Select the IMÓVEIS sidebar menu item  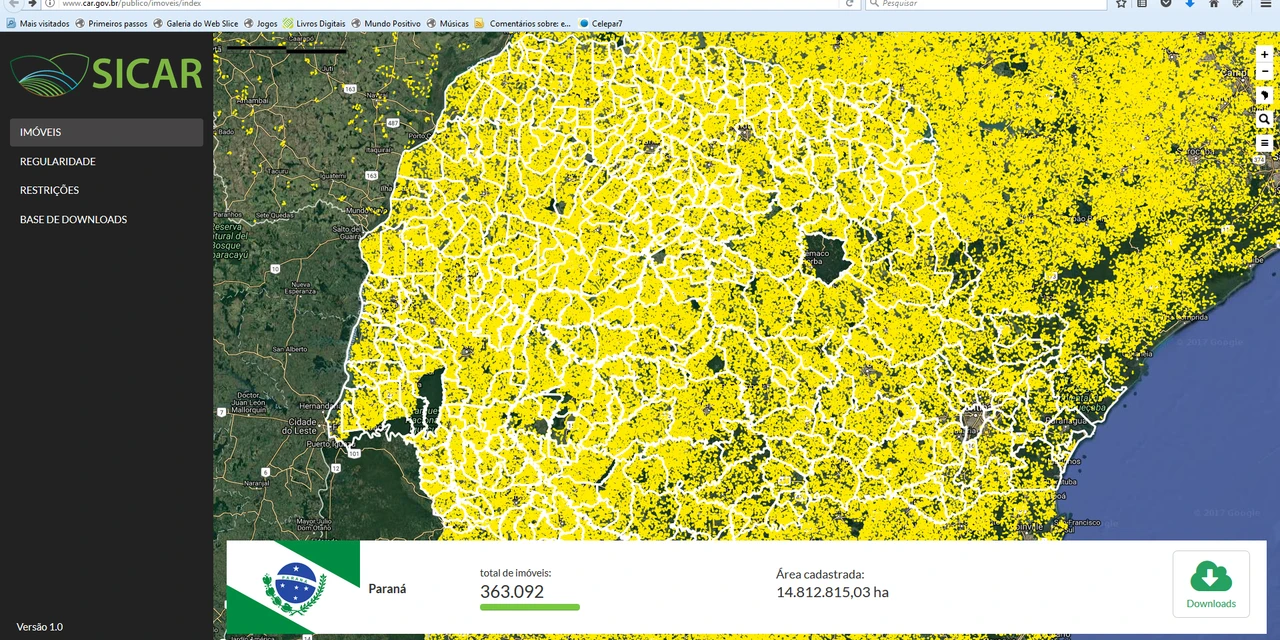pos(106,132)
